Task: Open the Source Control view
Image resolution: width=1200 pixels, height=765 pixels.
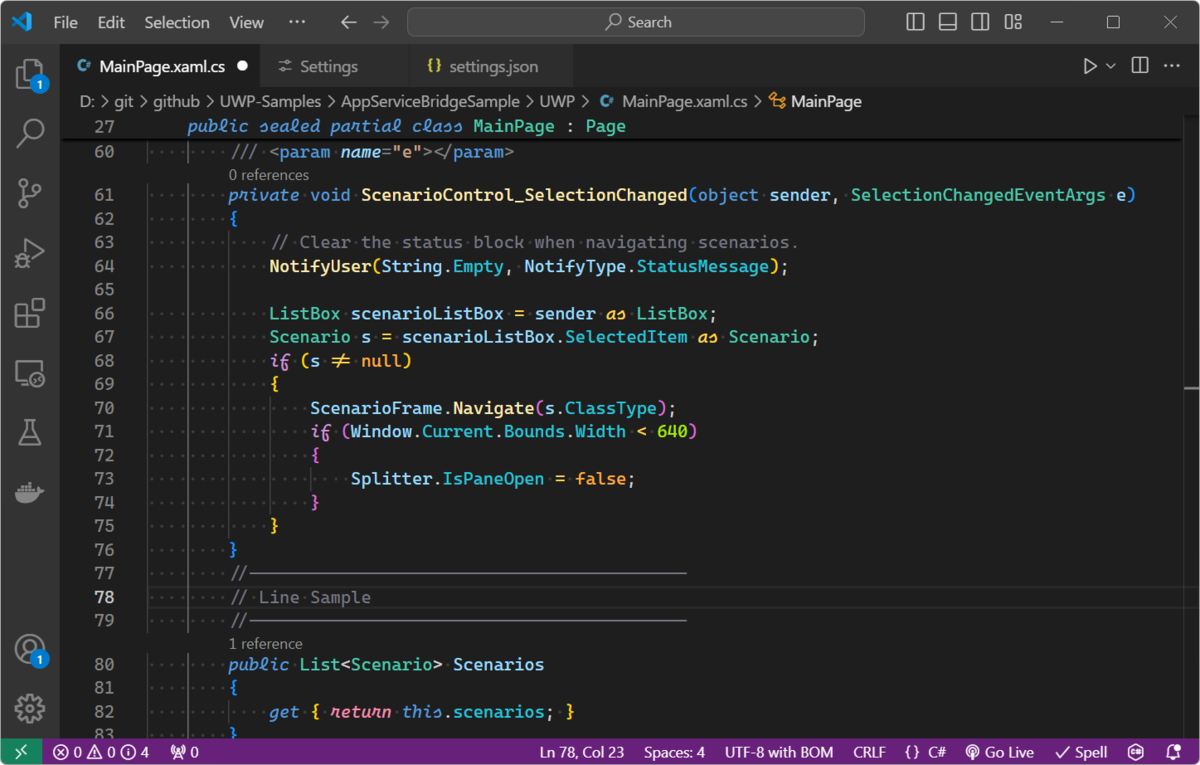Action: point(30,193)
